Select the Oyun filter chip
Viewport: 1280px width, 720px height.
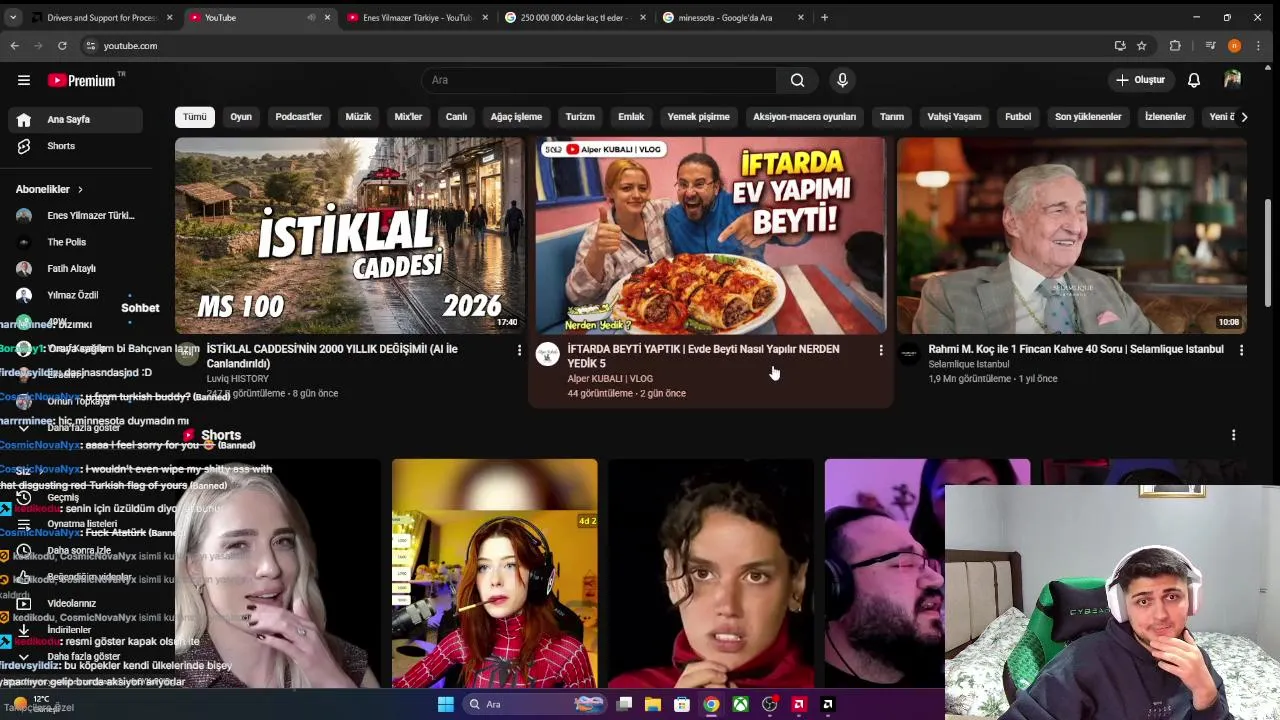[241, 117]
